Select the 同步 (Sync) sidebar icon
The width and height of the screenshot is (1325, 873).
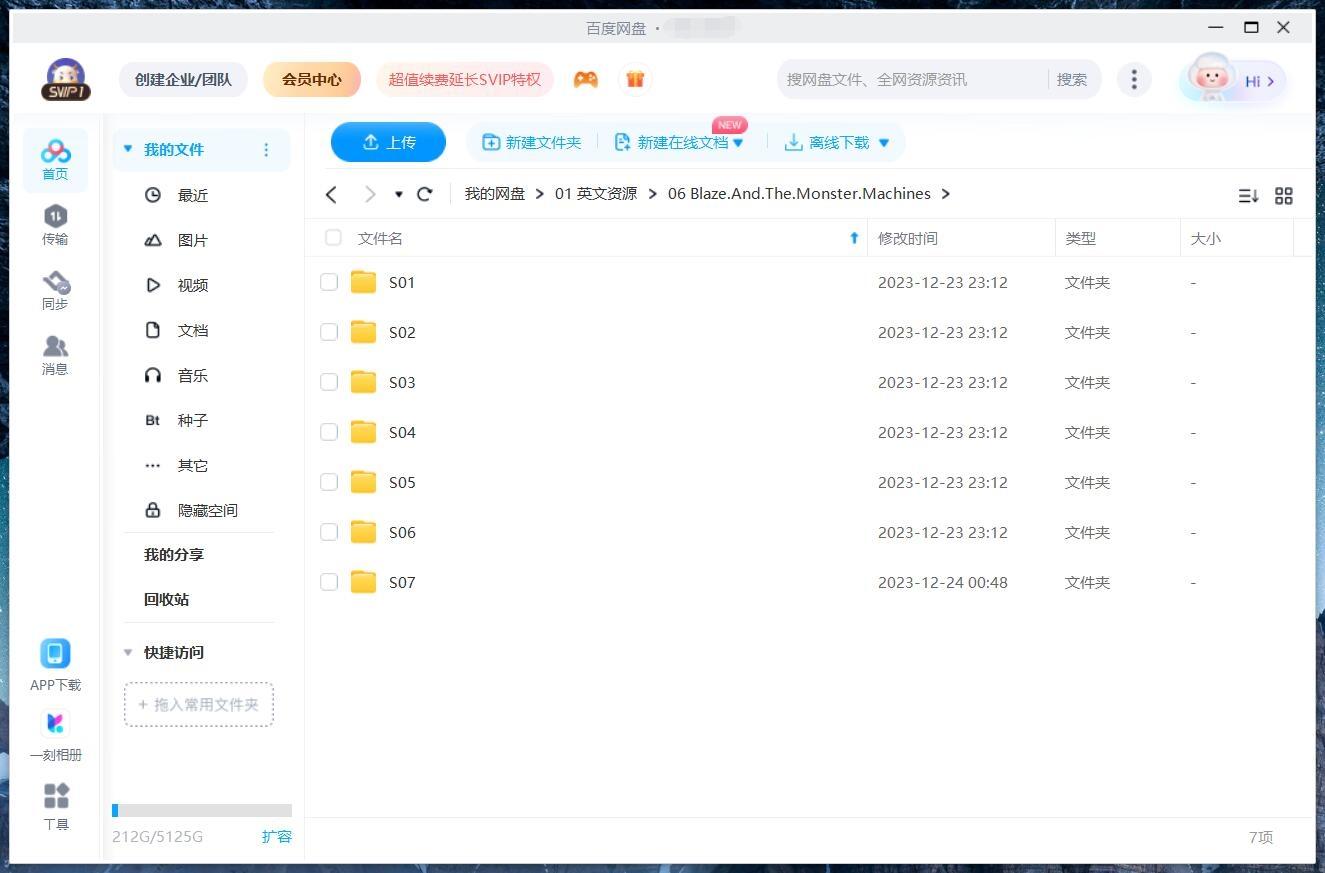[x=55, y=289]
